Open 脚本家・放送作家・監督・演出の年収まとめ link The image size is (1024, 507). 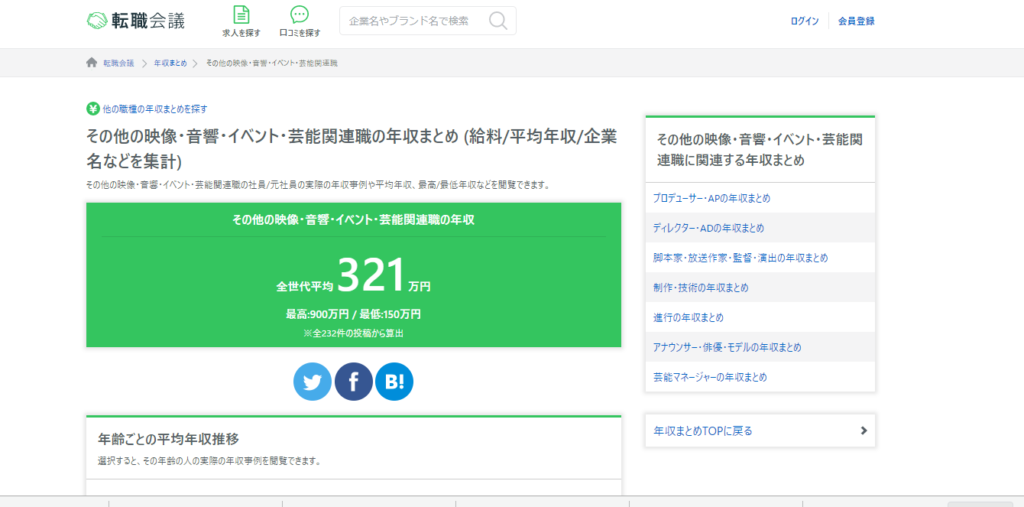point(741,258)
